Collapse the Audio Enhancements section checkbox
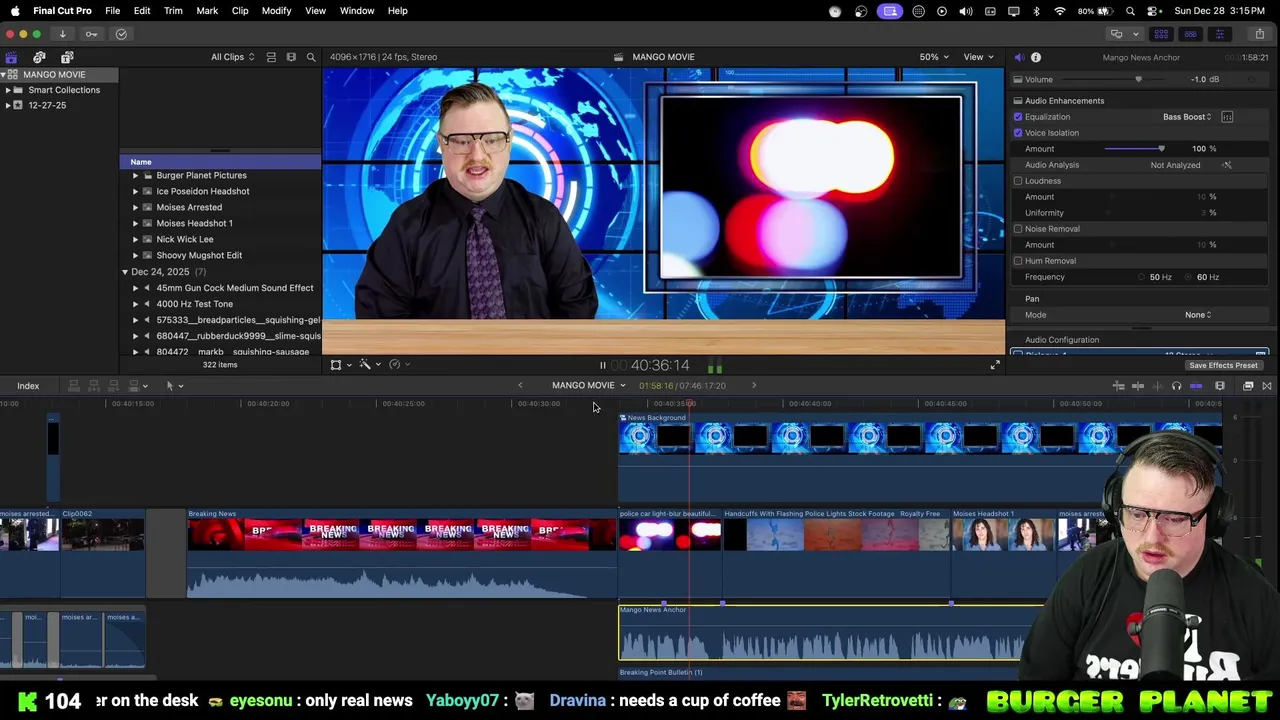This screenshot has height=720, width=1280. pos(1018,101)
